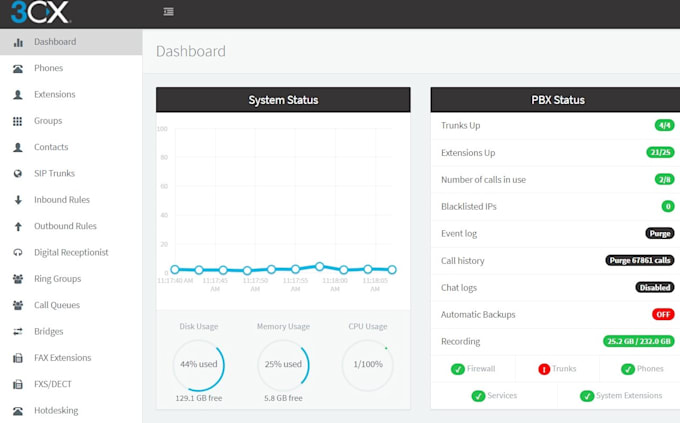This screenshot has height=423, width=680.
Task: Click the Bridges arrows icon
Action: click(x=18, y=331)
